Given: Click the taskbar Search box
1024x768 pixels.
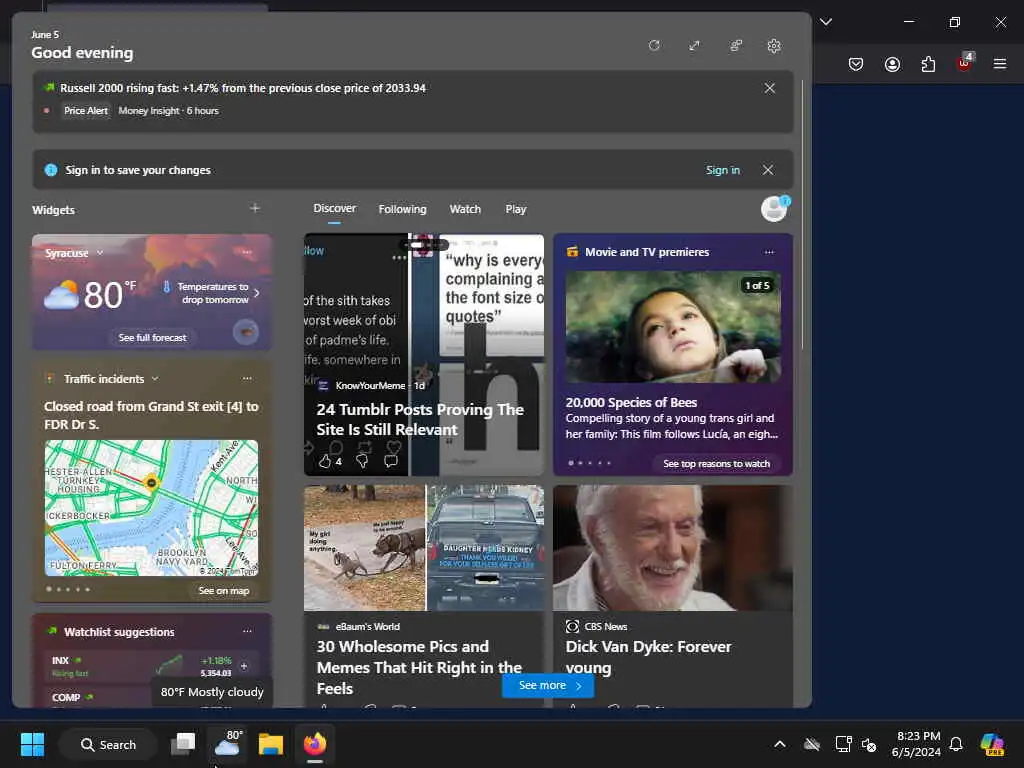Looking at the screenshot, I should click(108, 744).
